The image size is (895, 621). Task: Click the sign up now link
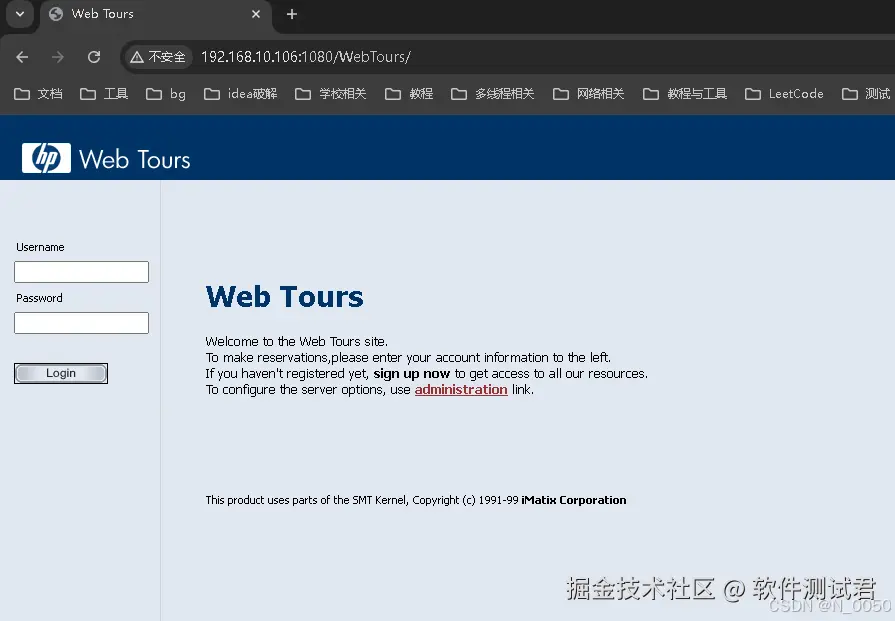[x=412, y=374]
